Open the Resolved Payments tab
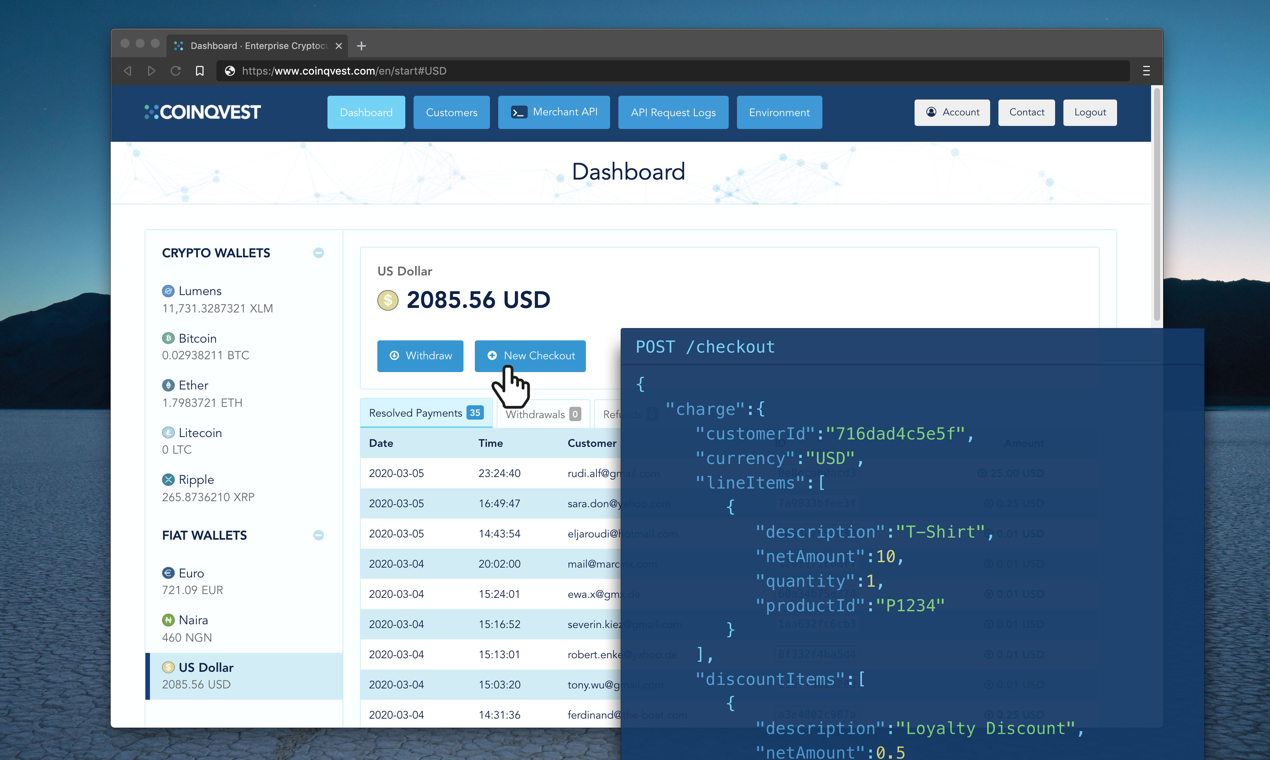The width and height of the screenshot is (1270, 760). pyautogui.click(x=426, y=411)
